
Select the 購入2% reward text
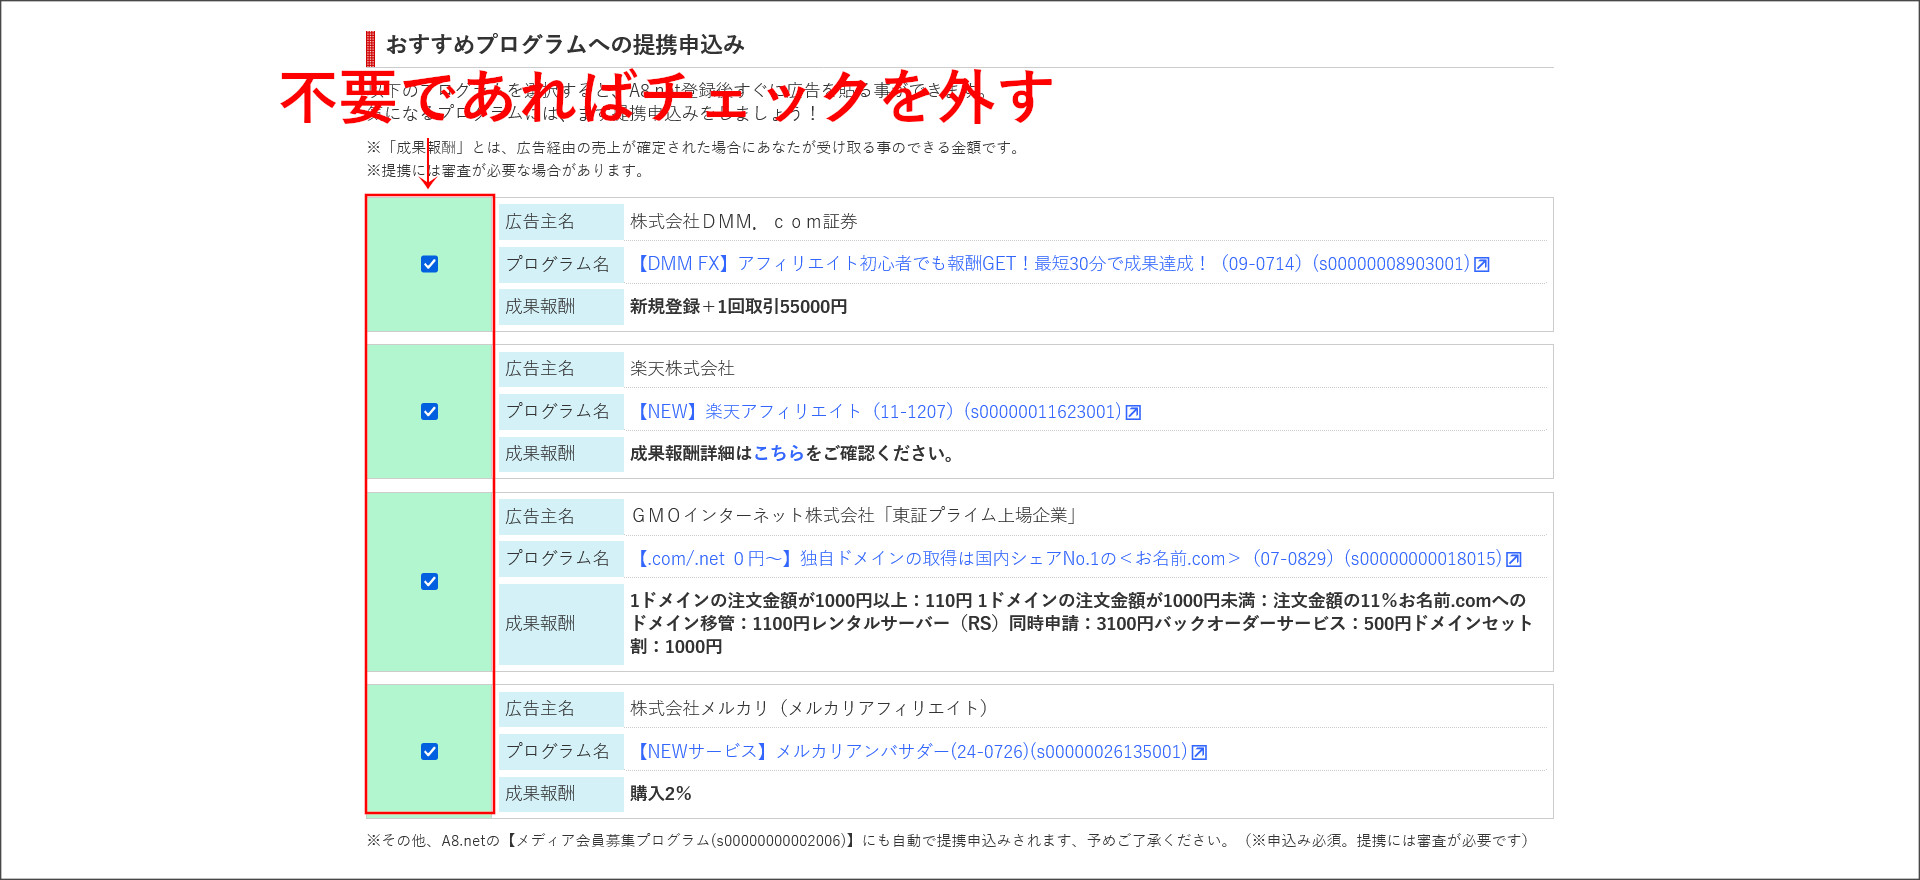[660, 793]
